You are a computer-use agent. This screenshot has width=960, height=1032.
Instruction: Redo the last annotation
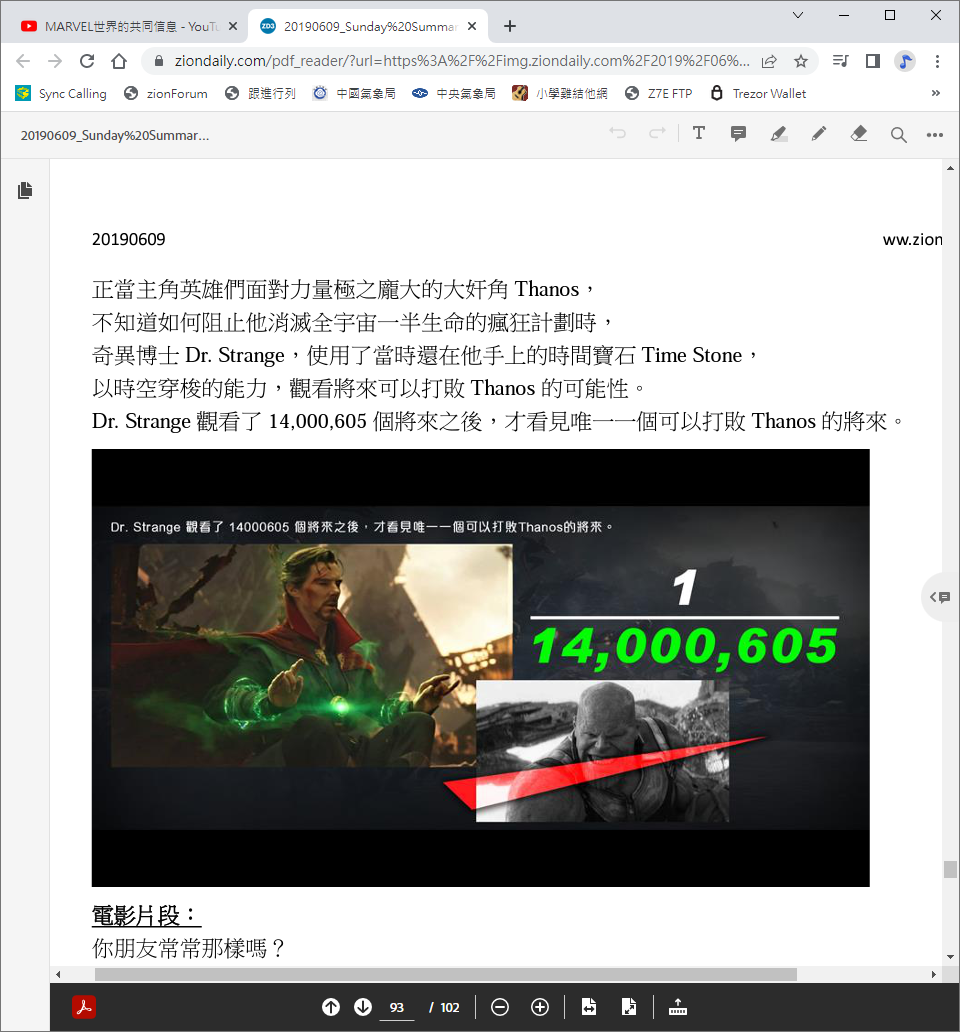tap(657, 134)
